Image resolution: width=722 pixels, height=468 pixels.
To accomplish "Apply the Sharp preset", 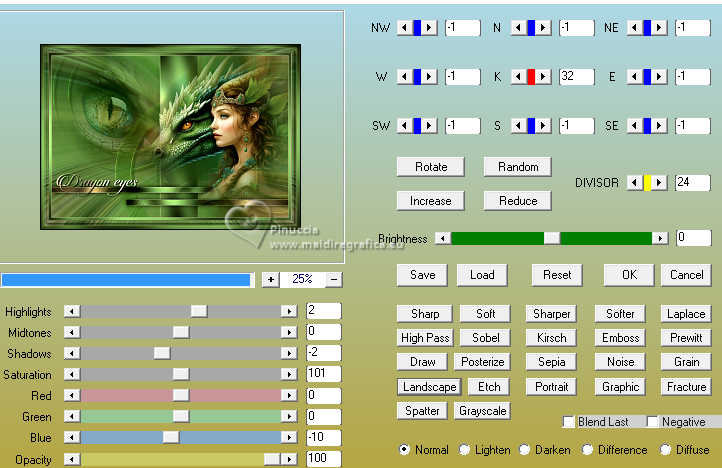I will (x=425, y=314).
